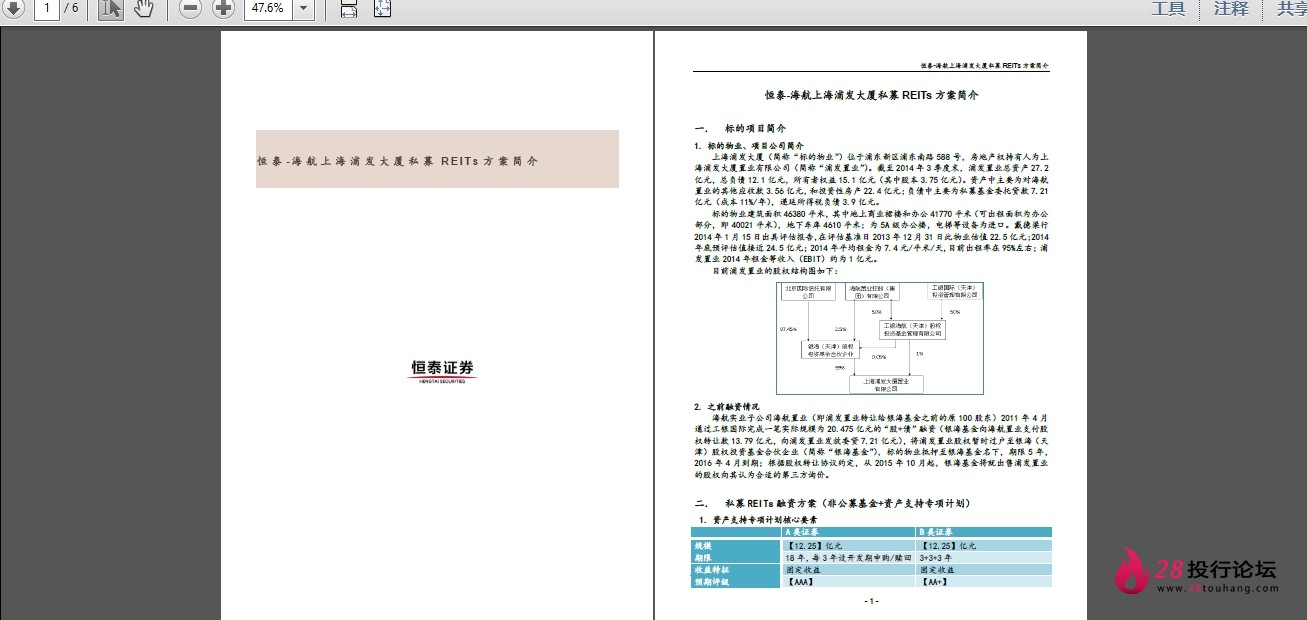The height and width of the screenshot is (620, 1307).
Task: Click the A 类证券 table column header
Action: click(847, 533)
